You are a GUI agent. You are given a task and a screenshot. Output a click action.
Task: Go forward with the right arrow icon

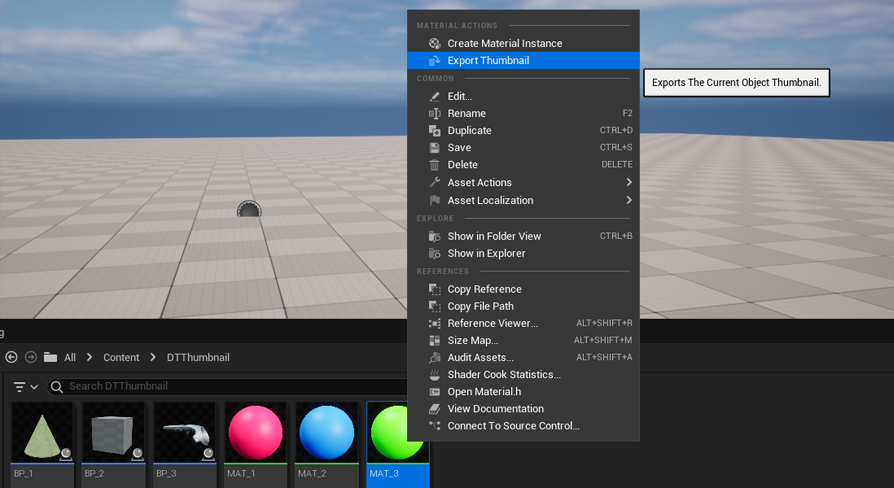pyautogui.click(x=31, y=357)
